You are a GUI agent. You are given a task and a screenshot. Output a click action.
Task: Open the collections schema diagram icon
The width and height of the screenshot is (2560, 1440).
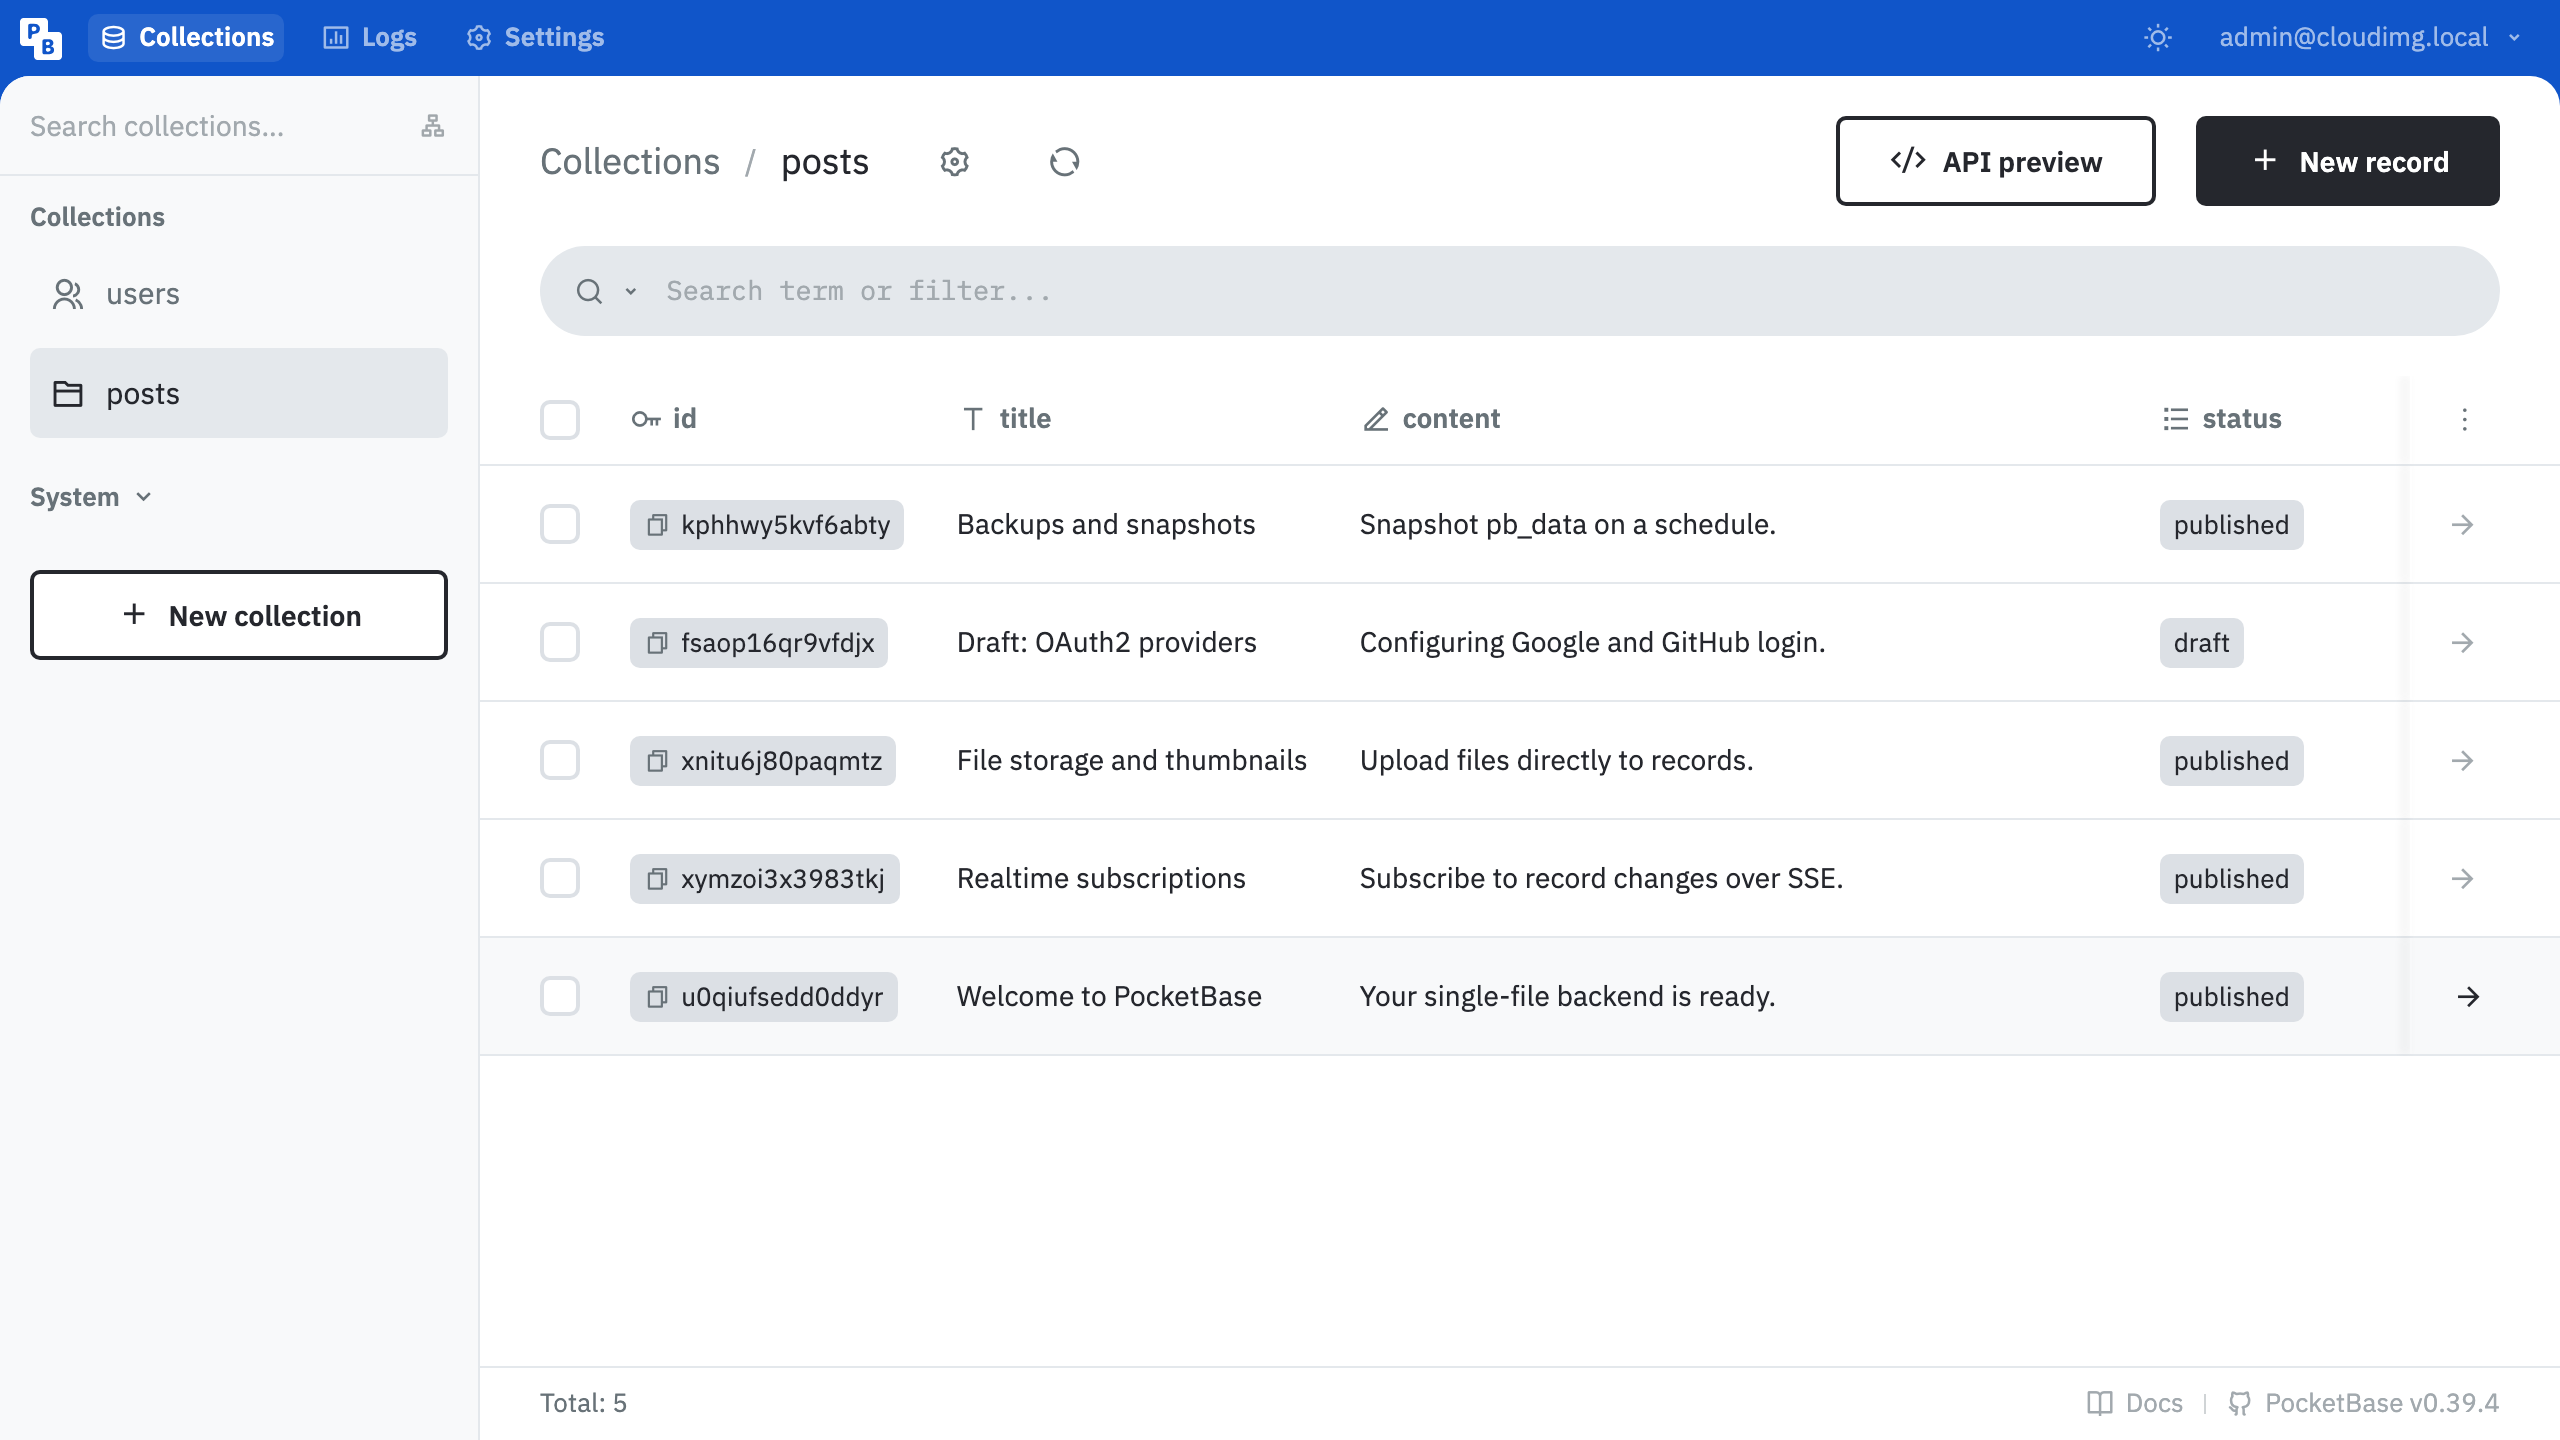[432, 126]
